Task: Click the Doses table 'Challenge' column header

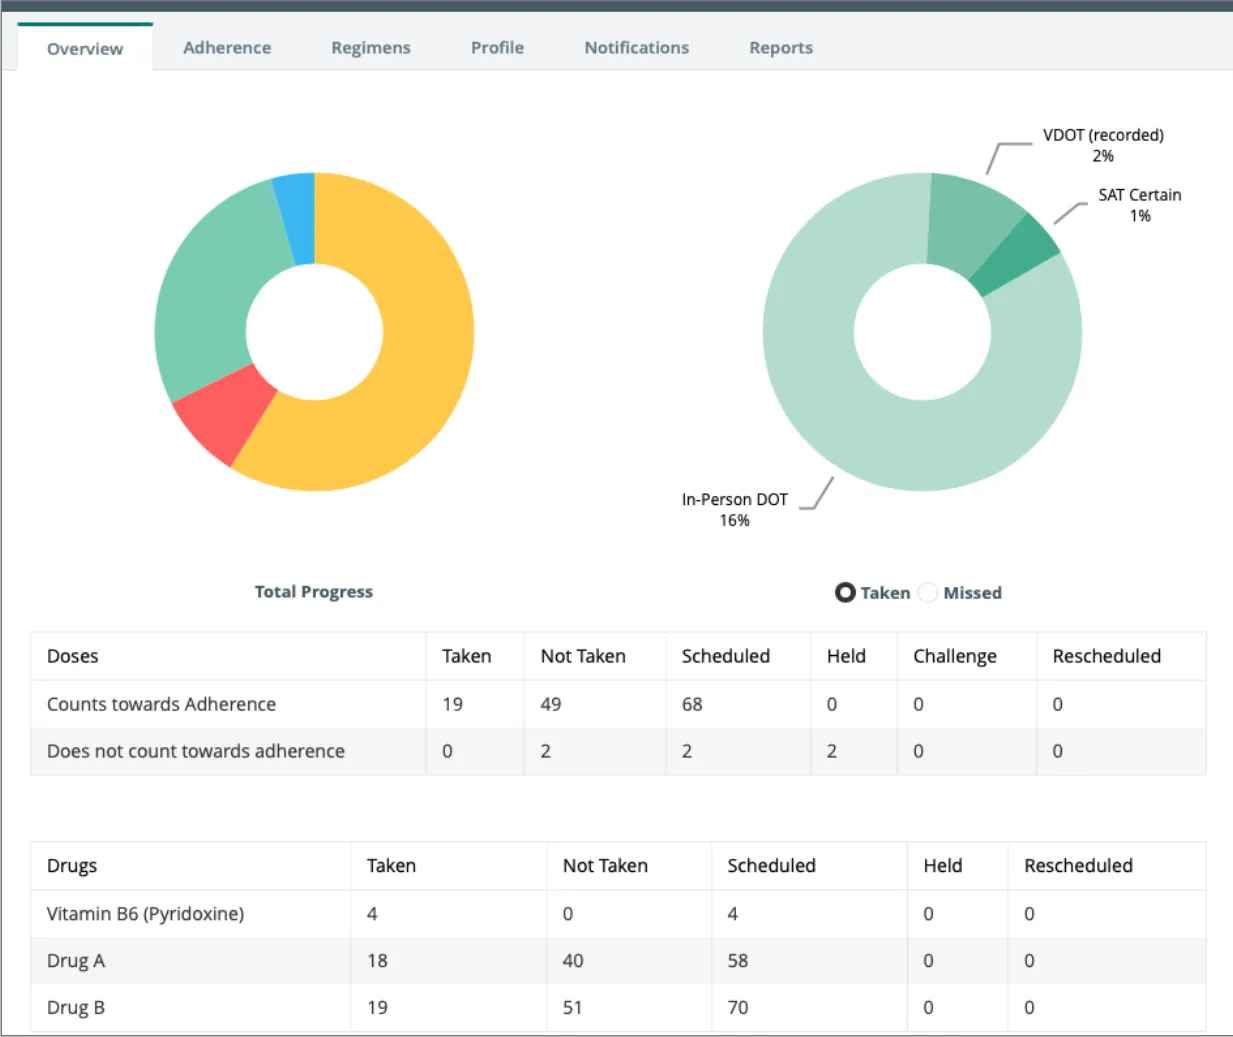Action: [955, 656]
